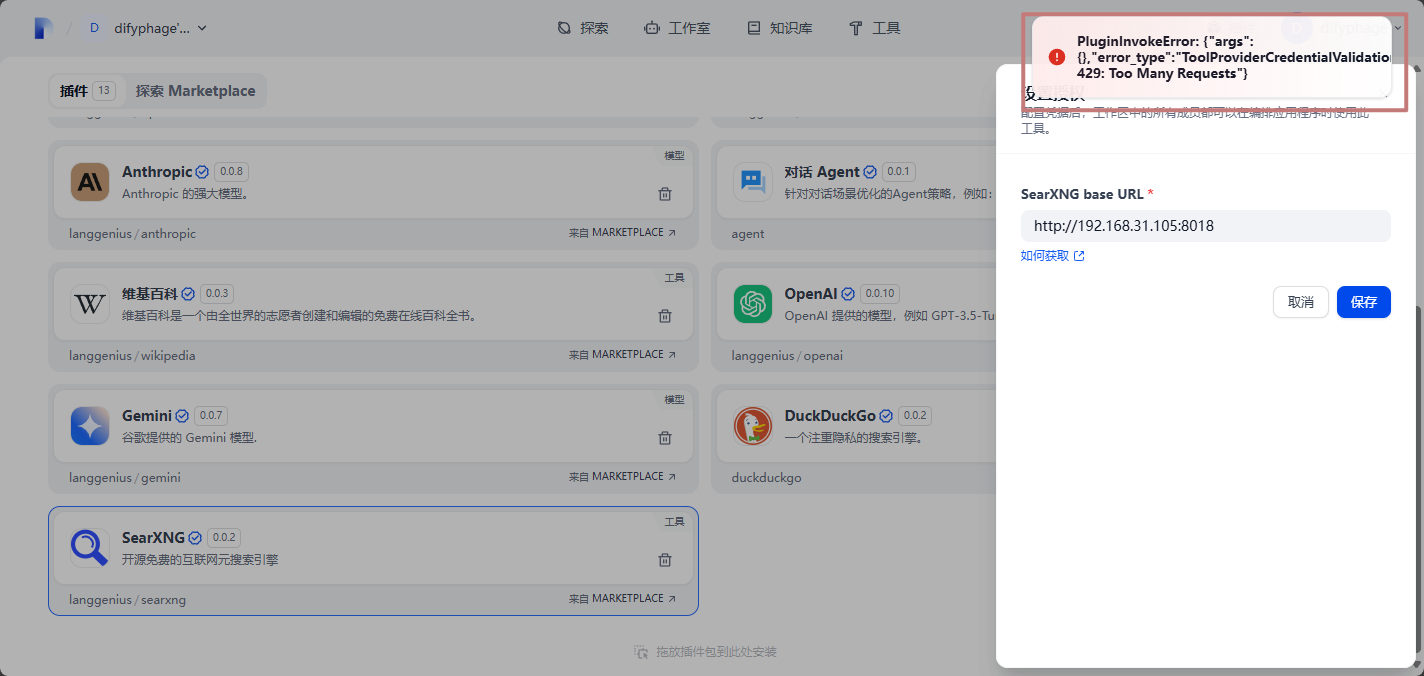This screenshot has width=1424, height=676.
Task: Open the 知识库 menu
Action: coord(780,28)
